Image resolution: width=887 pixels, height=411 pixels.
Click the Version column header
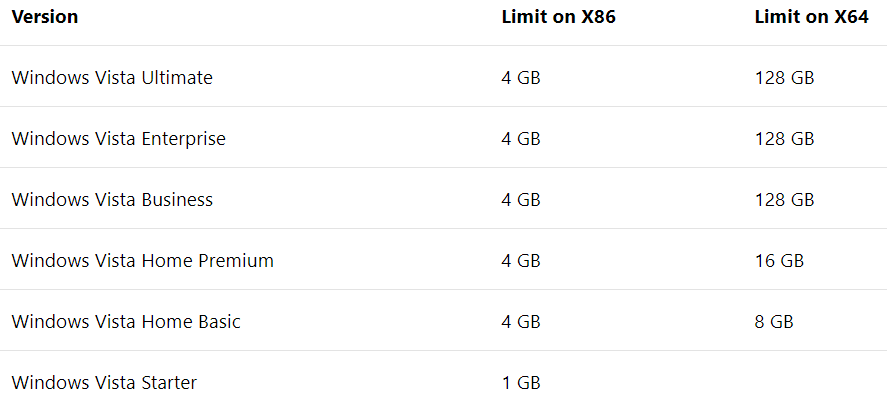pyautogui.click(x=45, y=17)
